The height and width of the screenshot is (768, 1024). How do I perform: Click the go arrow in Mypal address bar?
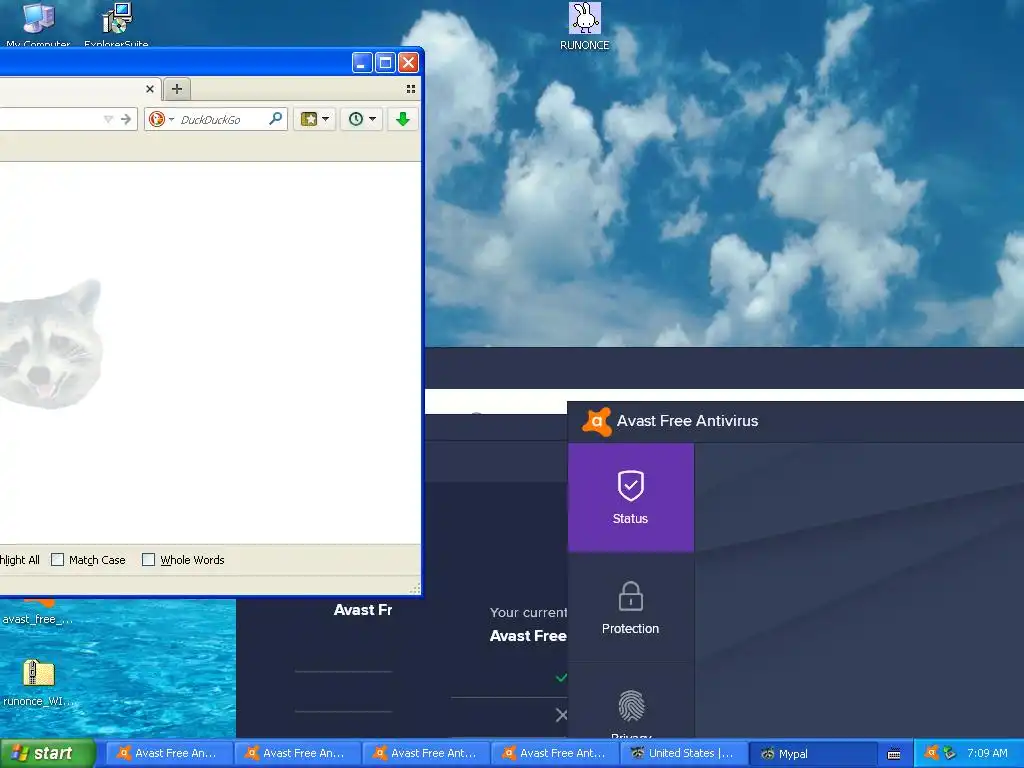point(126,119)
